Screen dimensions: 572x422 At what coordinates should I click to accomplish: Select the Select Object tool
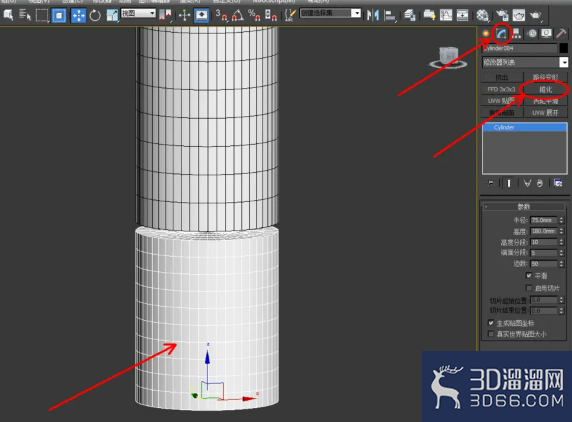tap(8, 15)
